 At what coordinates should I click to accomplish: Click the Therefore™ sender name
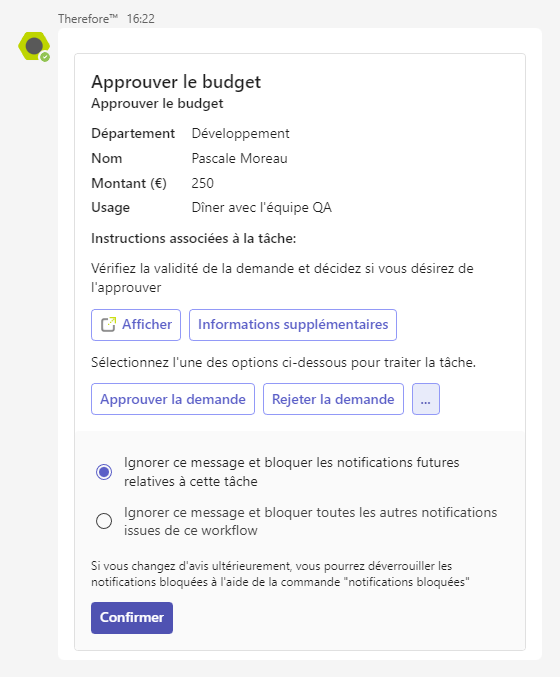pos(88,19)
